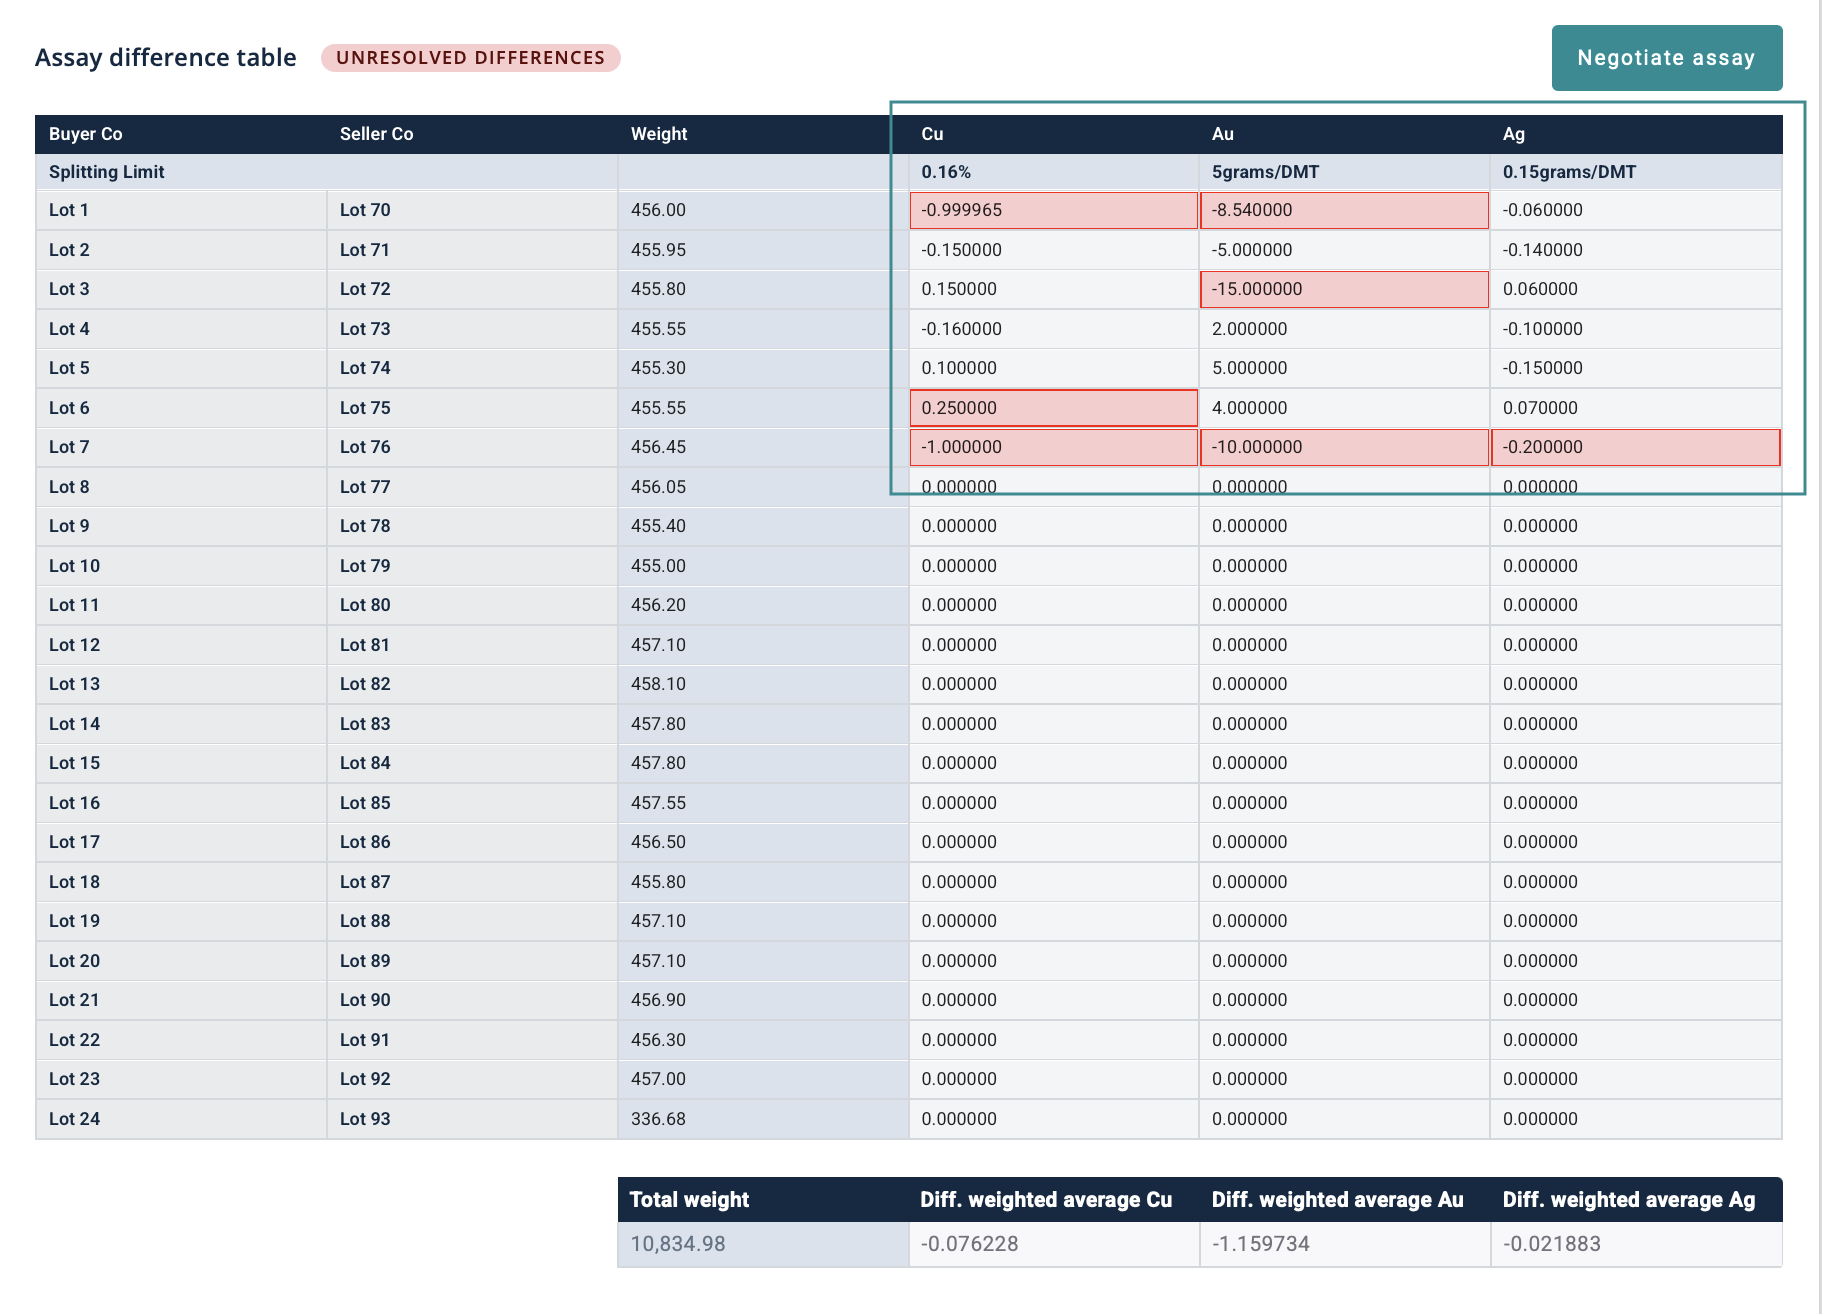This screenshot has height=1314, width=1822.
Task: Click the Total weight value 10,834.98
Action: (678, 1244)
